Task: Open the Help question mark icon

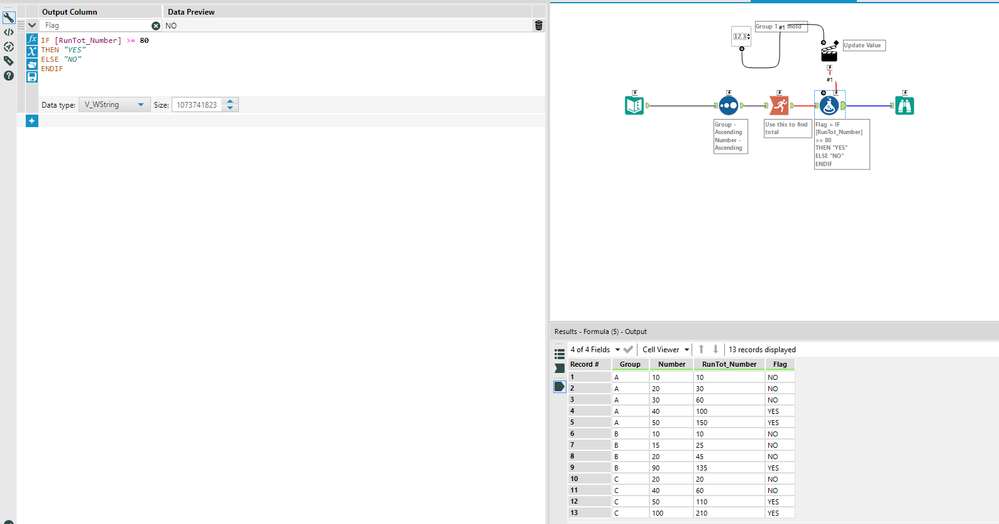Action: [x=8, y=75]
